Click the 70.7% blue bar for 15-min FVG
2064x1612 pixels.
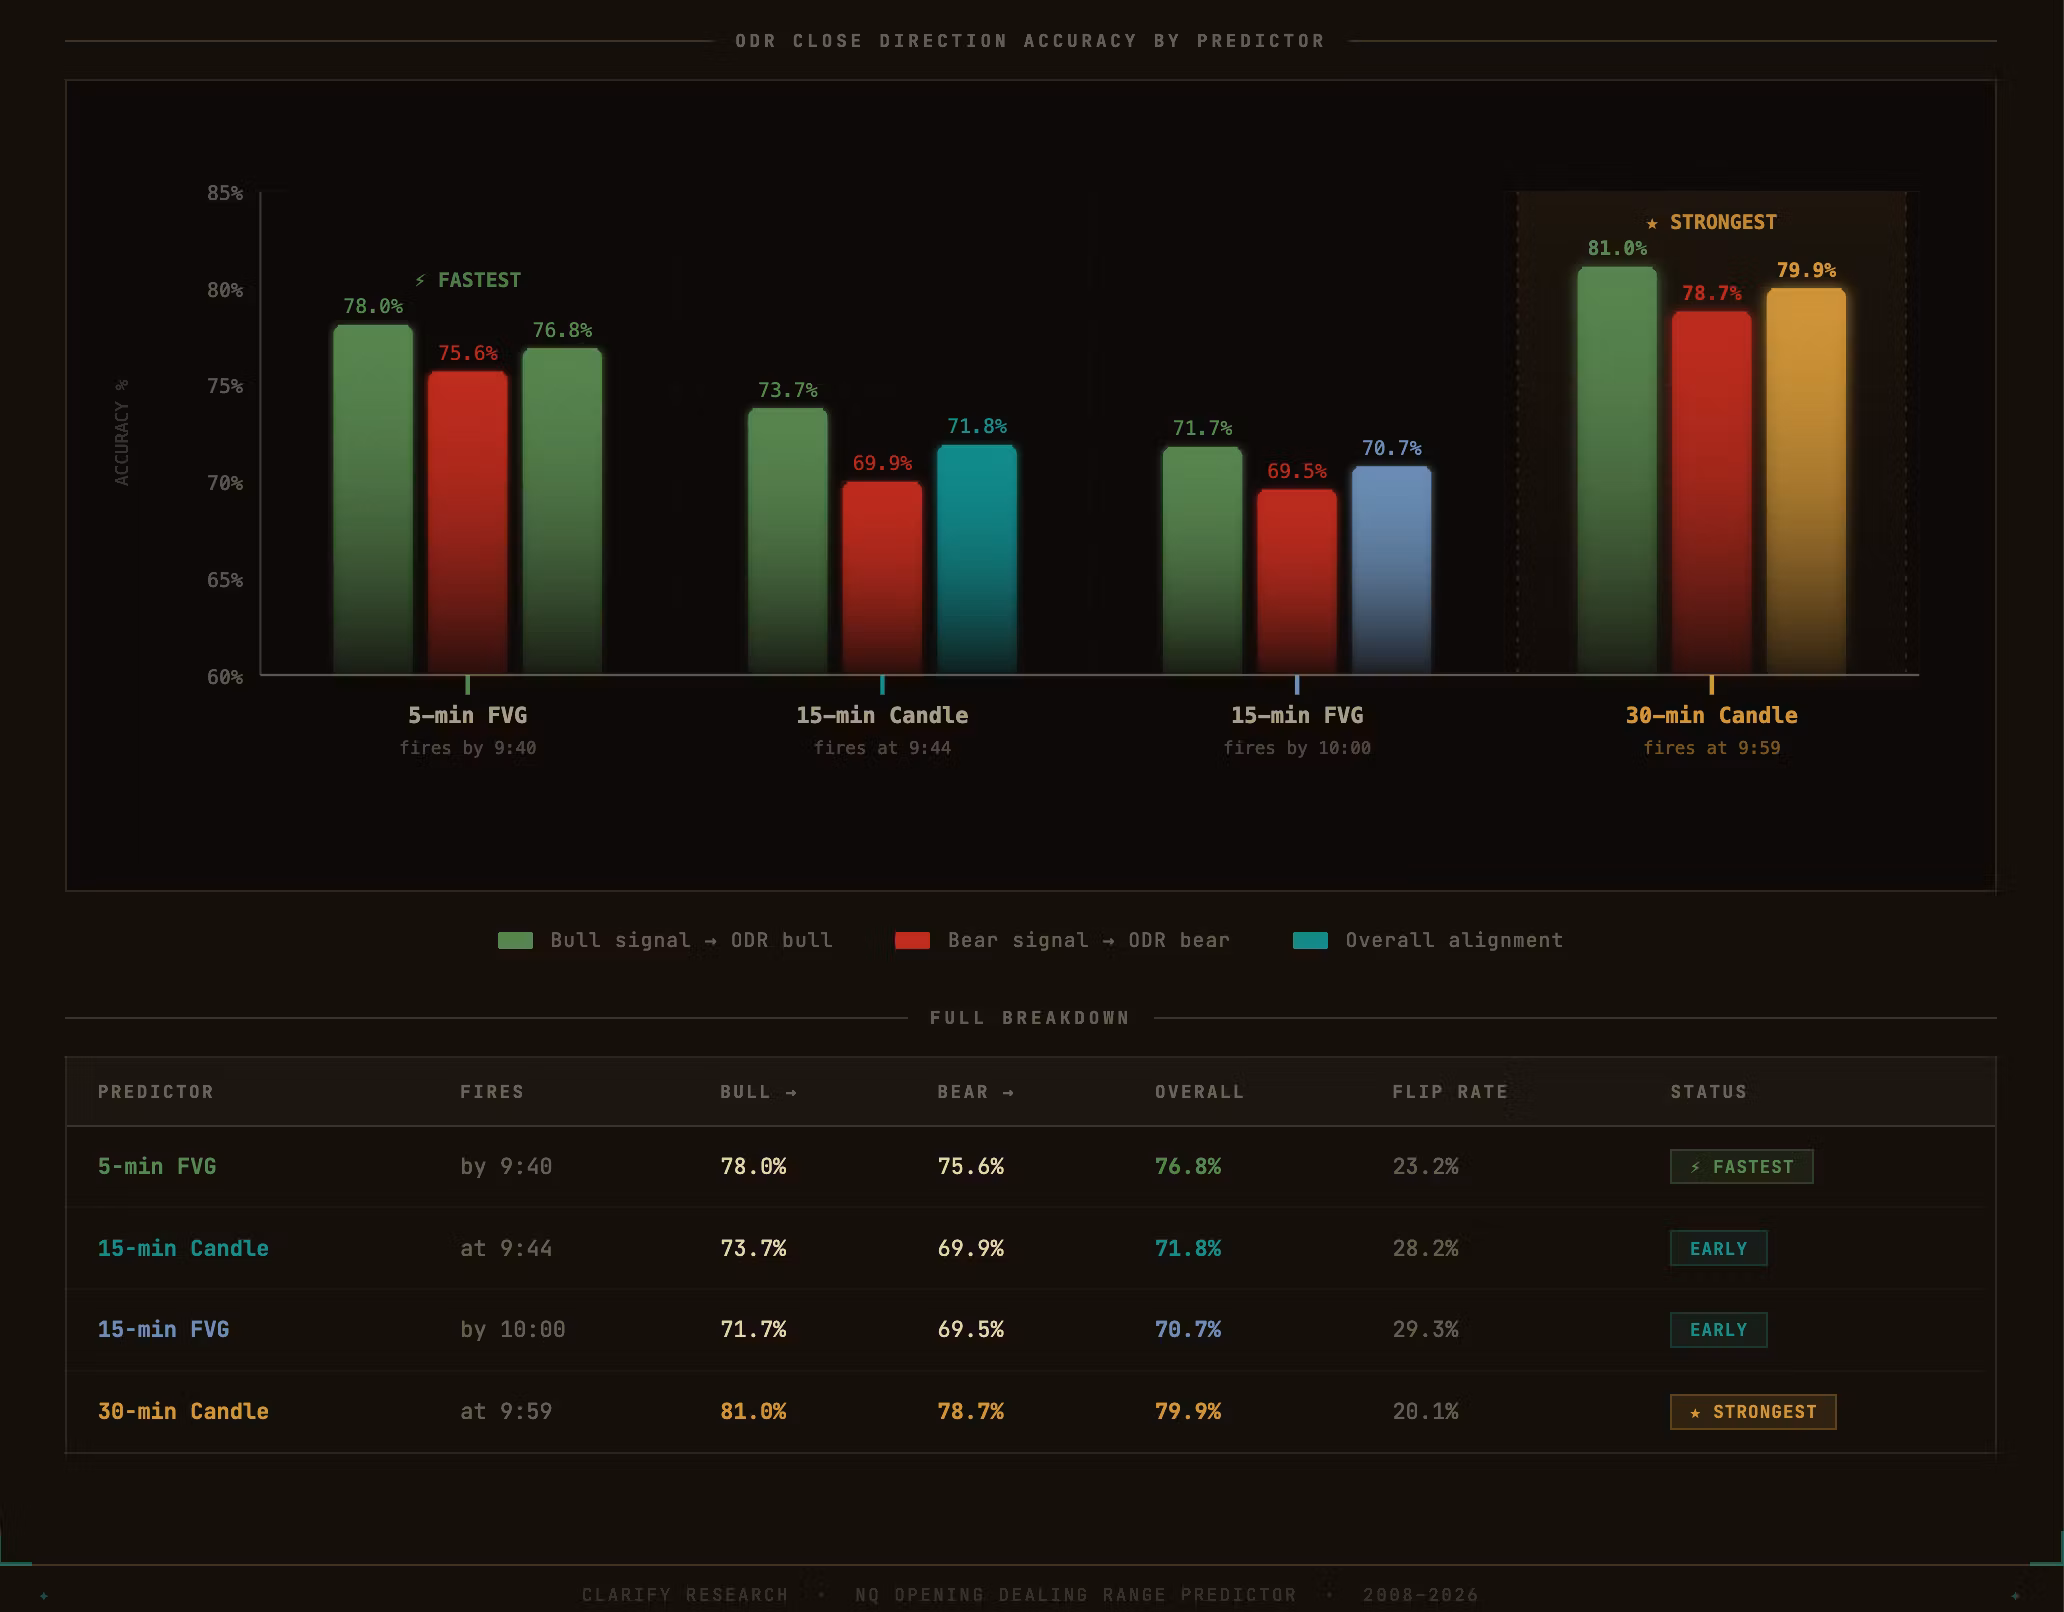point(1391,570)
